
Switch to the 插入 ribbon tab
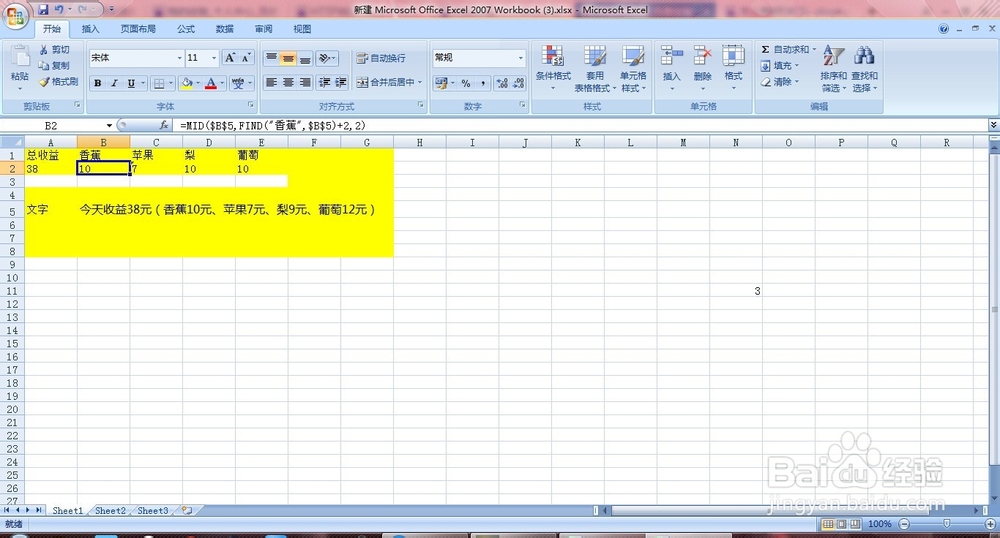91,29
